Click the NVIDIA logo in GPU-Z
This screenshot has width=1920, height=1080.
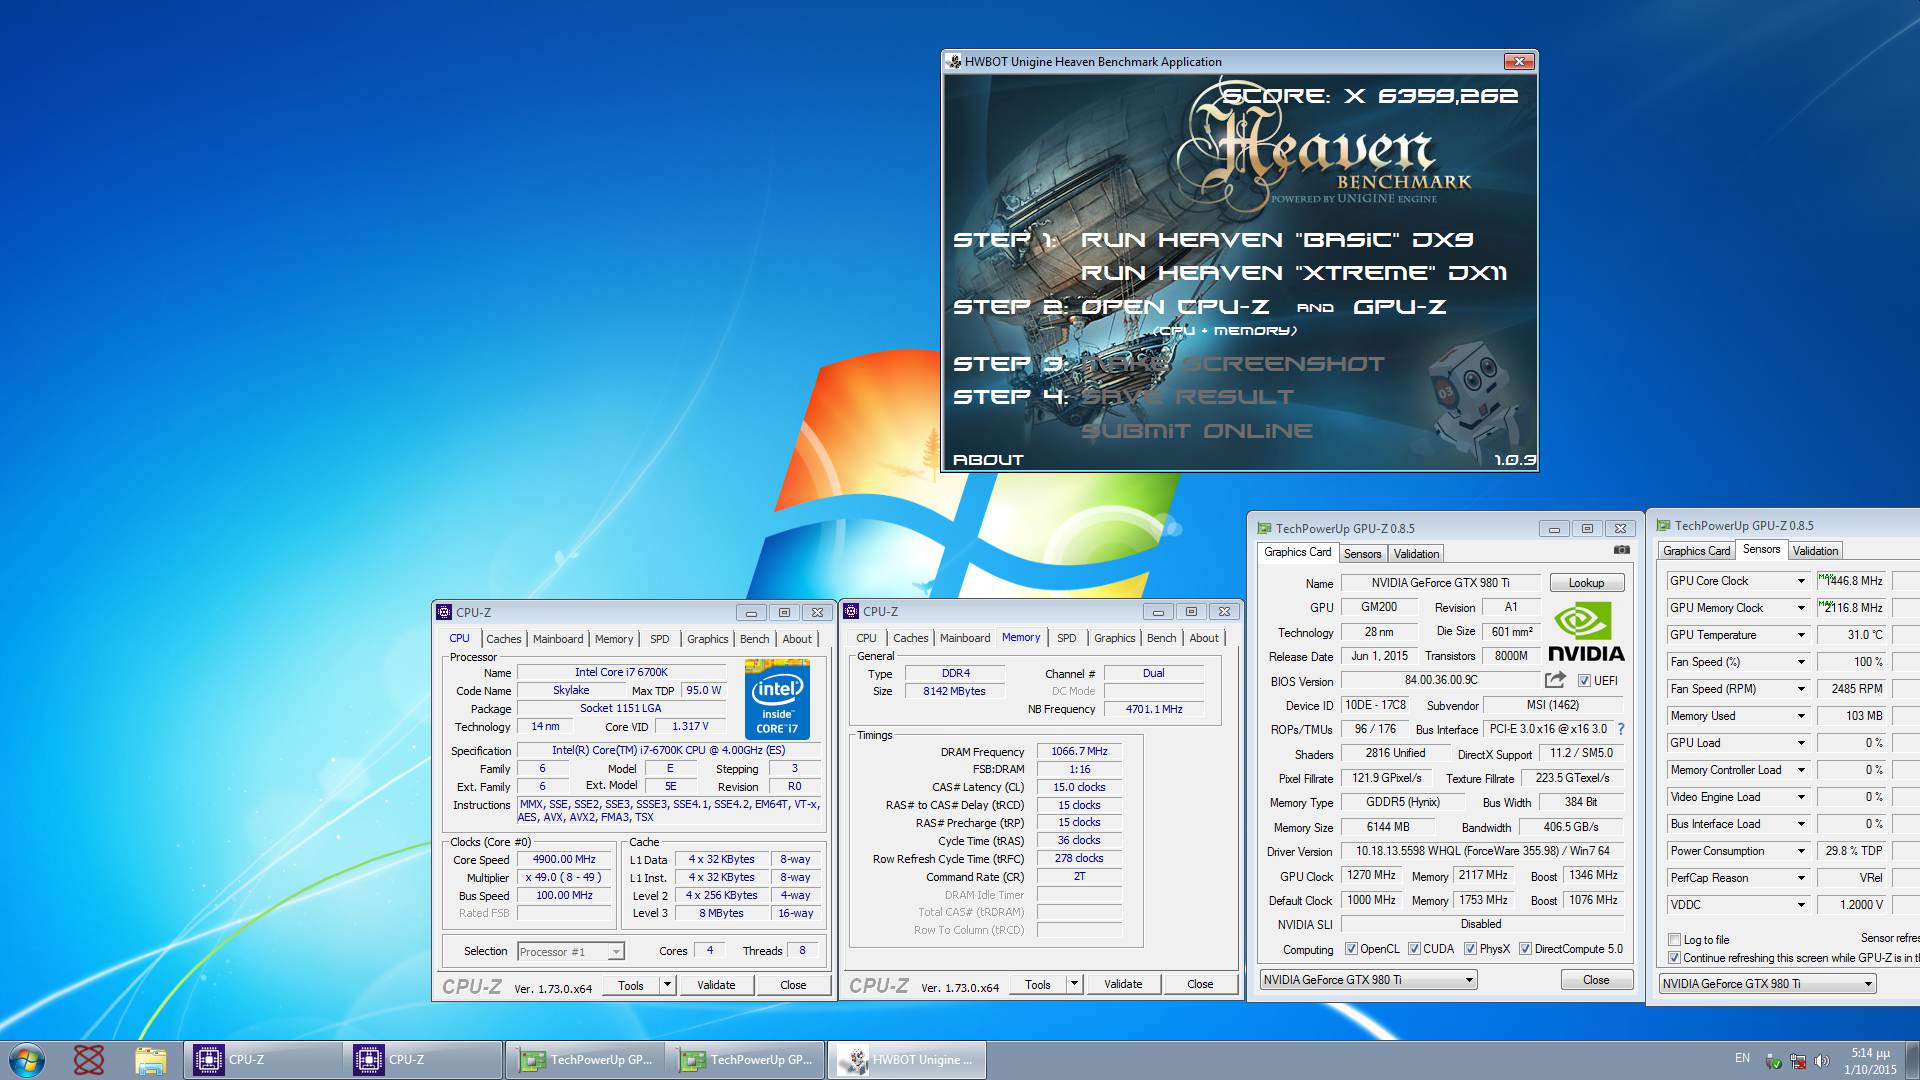click(1586, 632)
